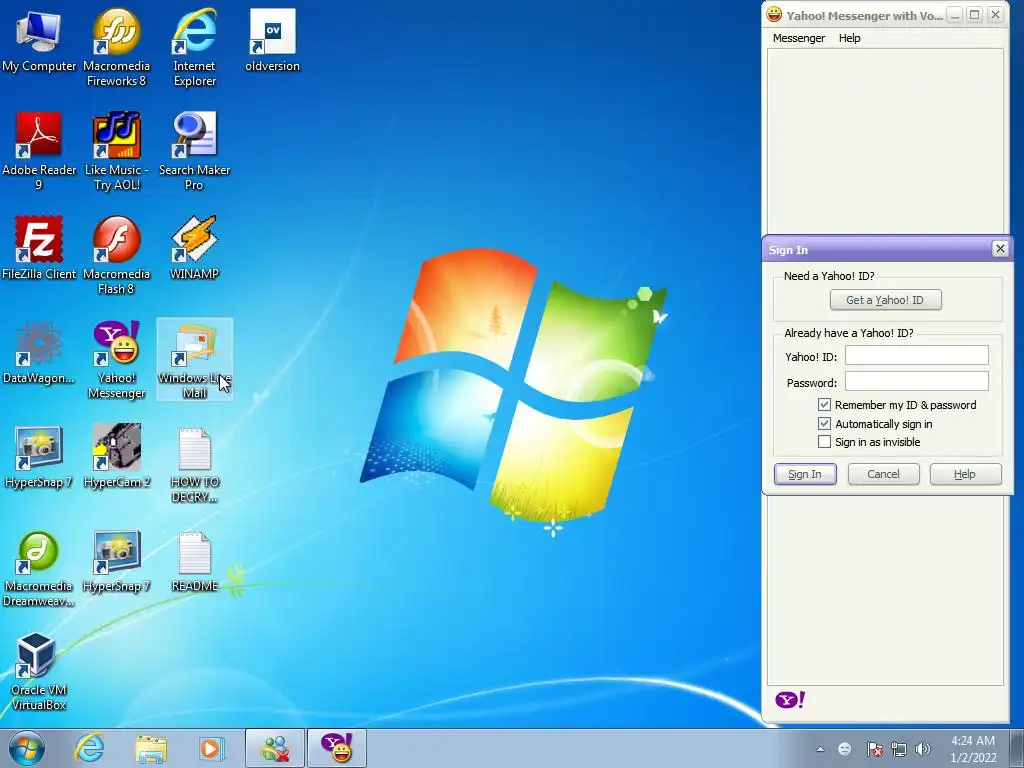Open the volume speaker tray icon
1024x768 pixels.
(x=922, y=749)
